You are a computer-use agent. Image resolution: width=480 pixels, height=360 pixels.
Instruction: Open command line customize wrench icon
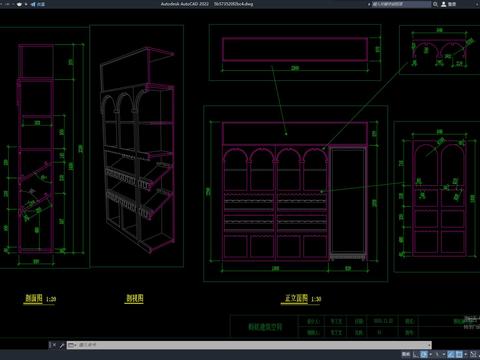pos(62,345)
